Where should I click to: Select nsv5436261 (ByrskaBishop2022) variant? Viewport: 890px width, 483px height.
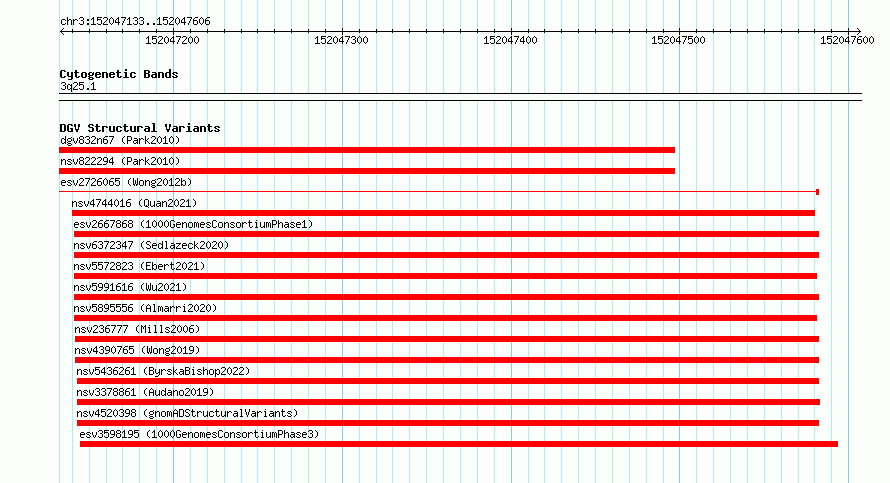tap(163, 371)
